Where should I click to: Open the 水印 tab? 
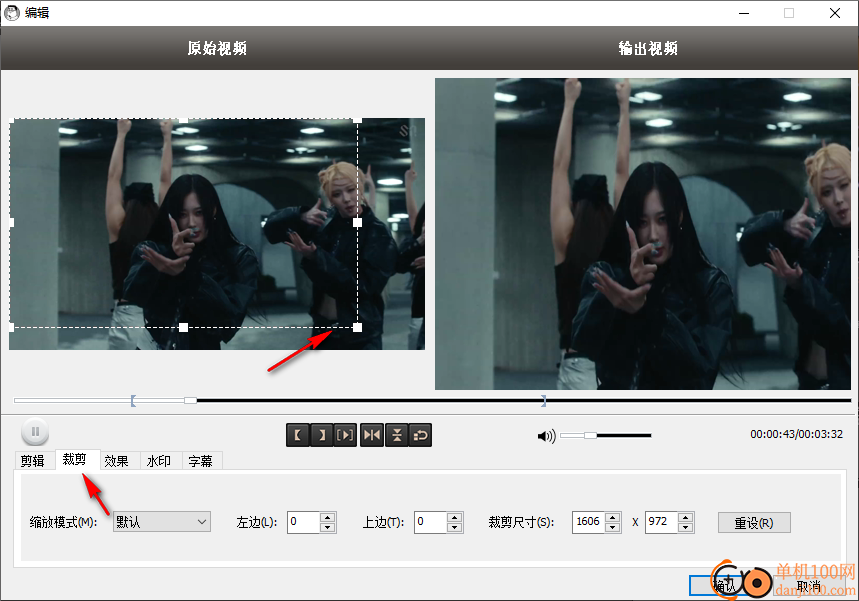(159, 461)
